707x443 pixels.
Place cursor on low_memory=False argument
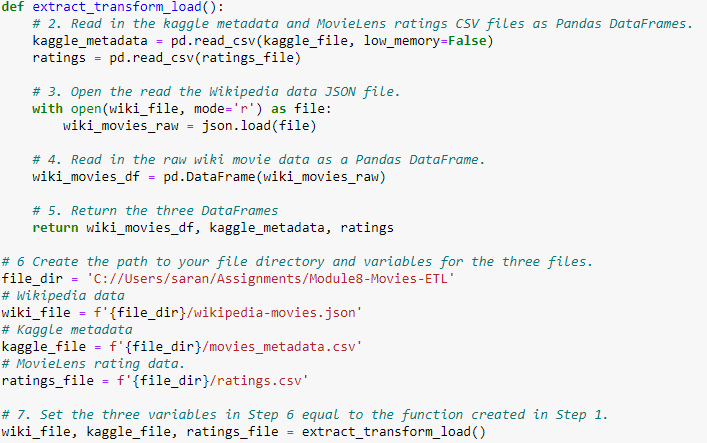425,41
